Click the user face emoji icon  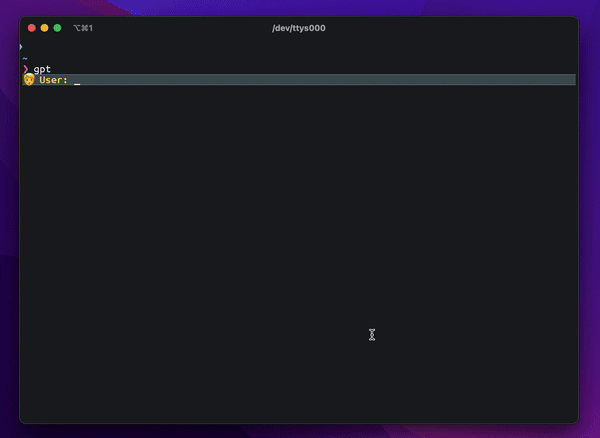29,80
